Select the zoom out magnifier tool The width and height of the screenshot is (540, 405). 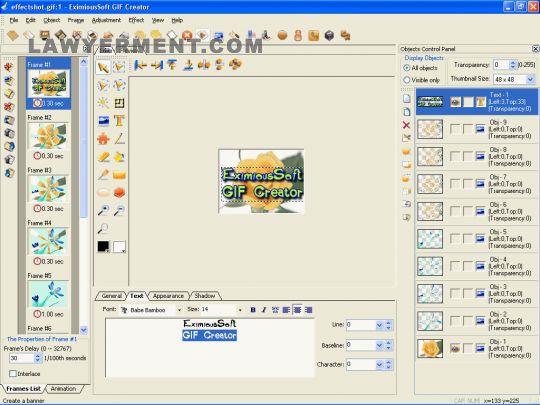pos(119,210)
